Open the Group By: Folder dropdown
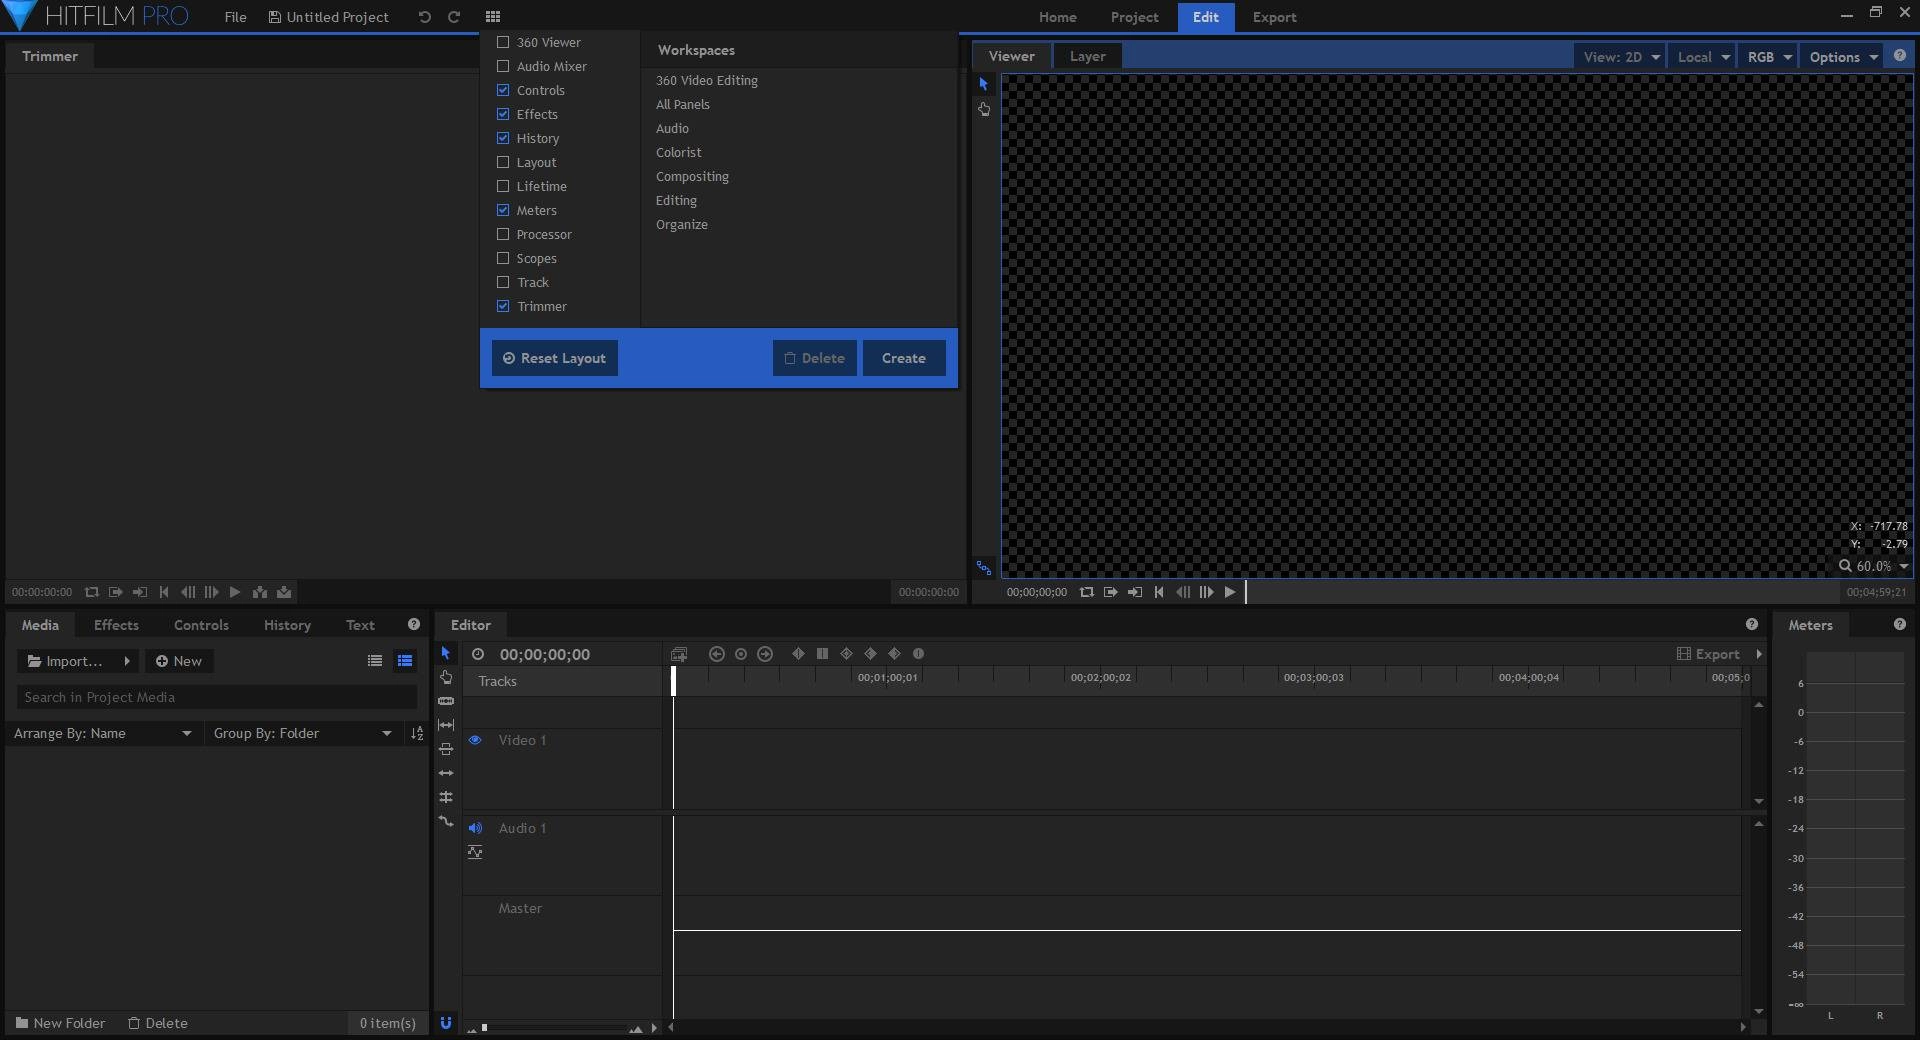Image resolution: width=1920 pixels, height=1040 pixels. [x=303, y=734]
